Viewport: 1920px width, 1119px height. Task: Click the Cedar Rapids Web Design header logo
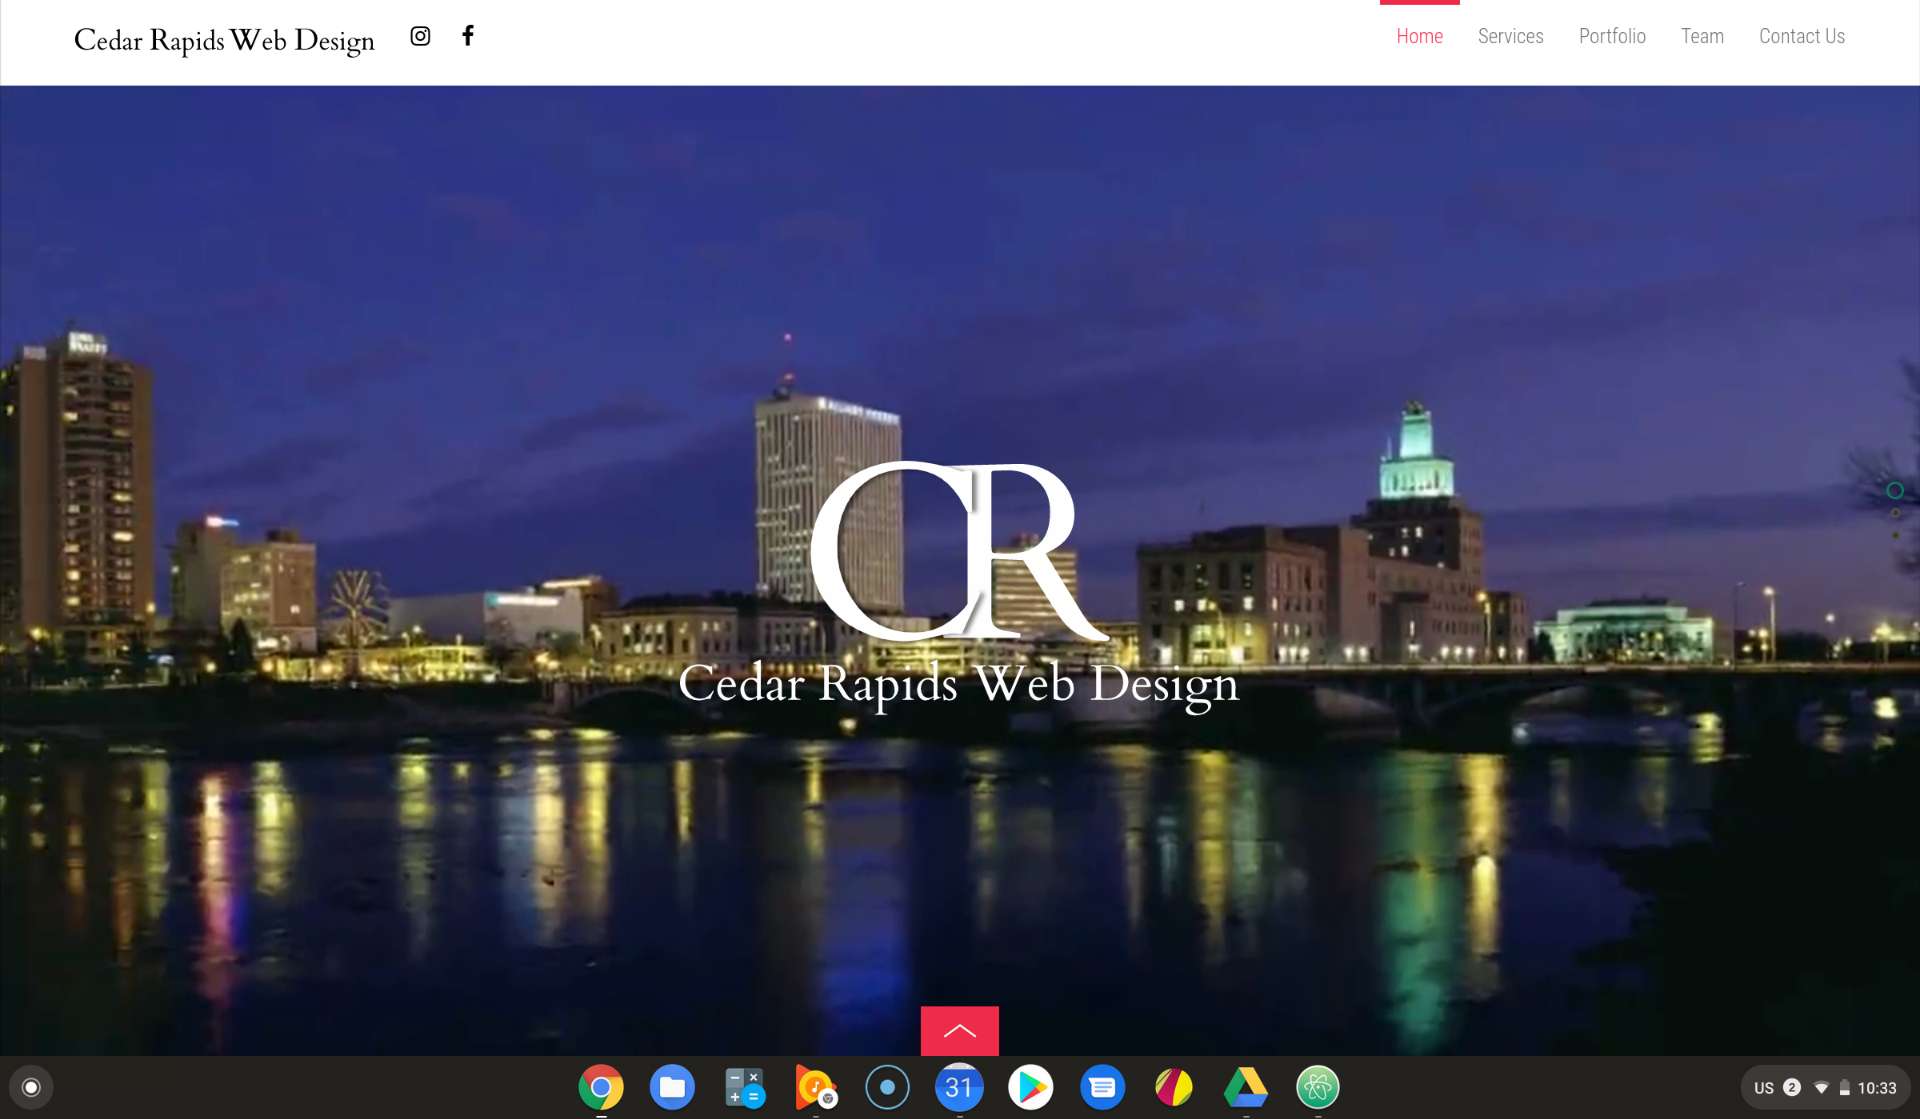(224, 40)
